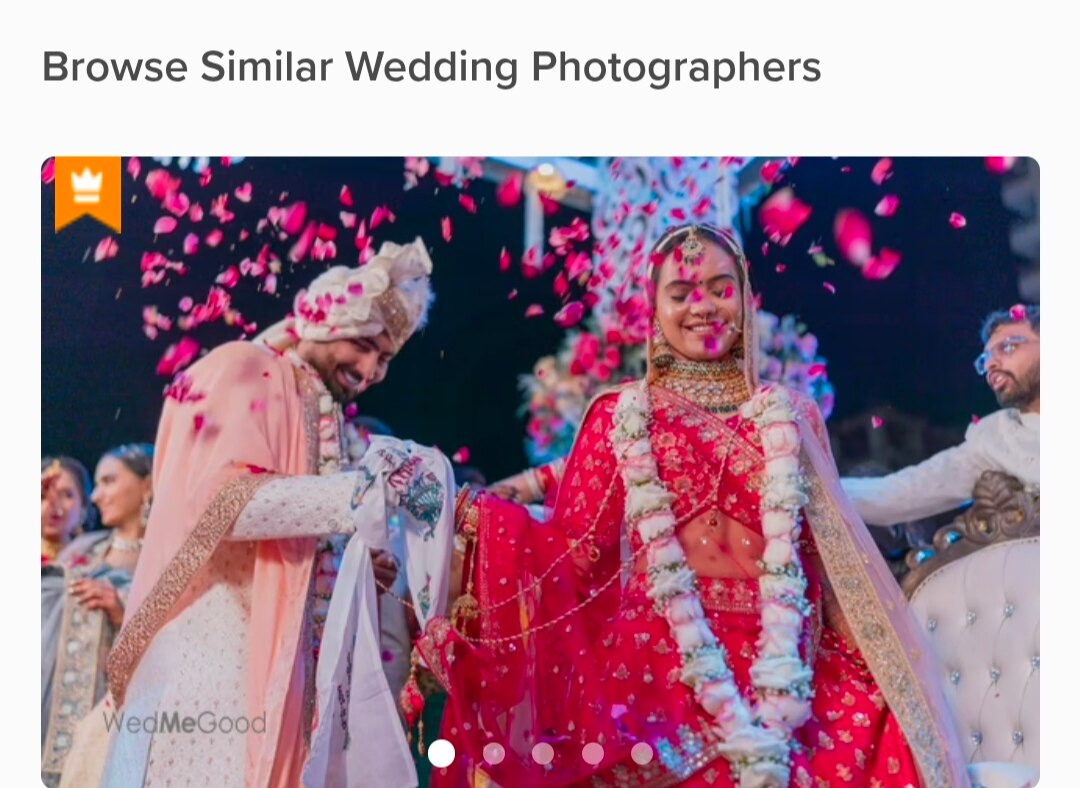Select the first white carousel dot
This screenshot has height=788, width=1080.
click(x=442, y=754)
